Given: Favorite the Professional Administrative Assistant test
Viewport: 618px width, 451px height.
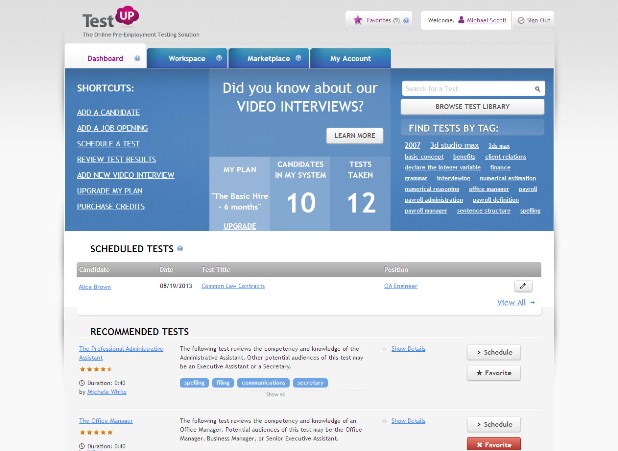Looking at the screenshot, I should click(494, 373).
